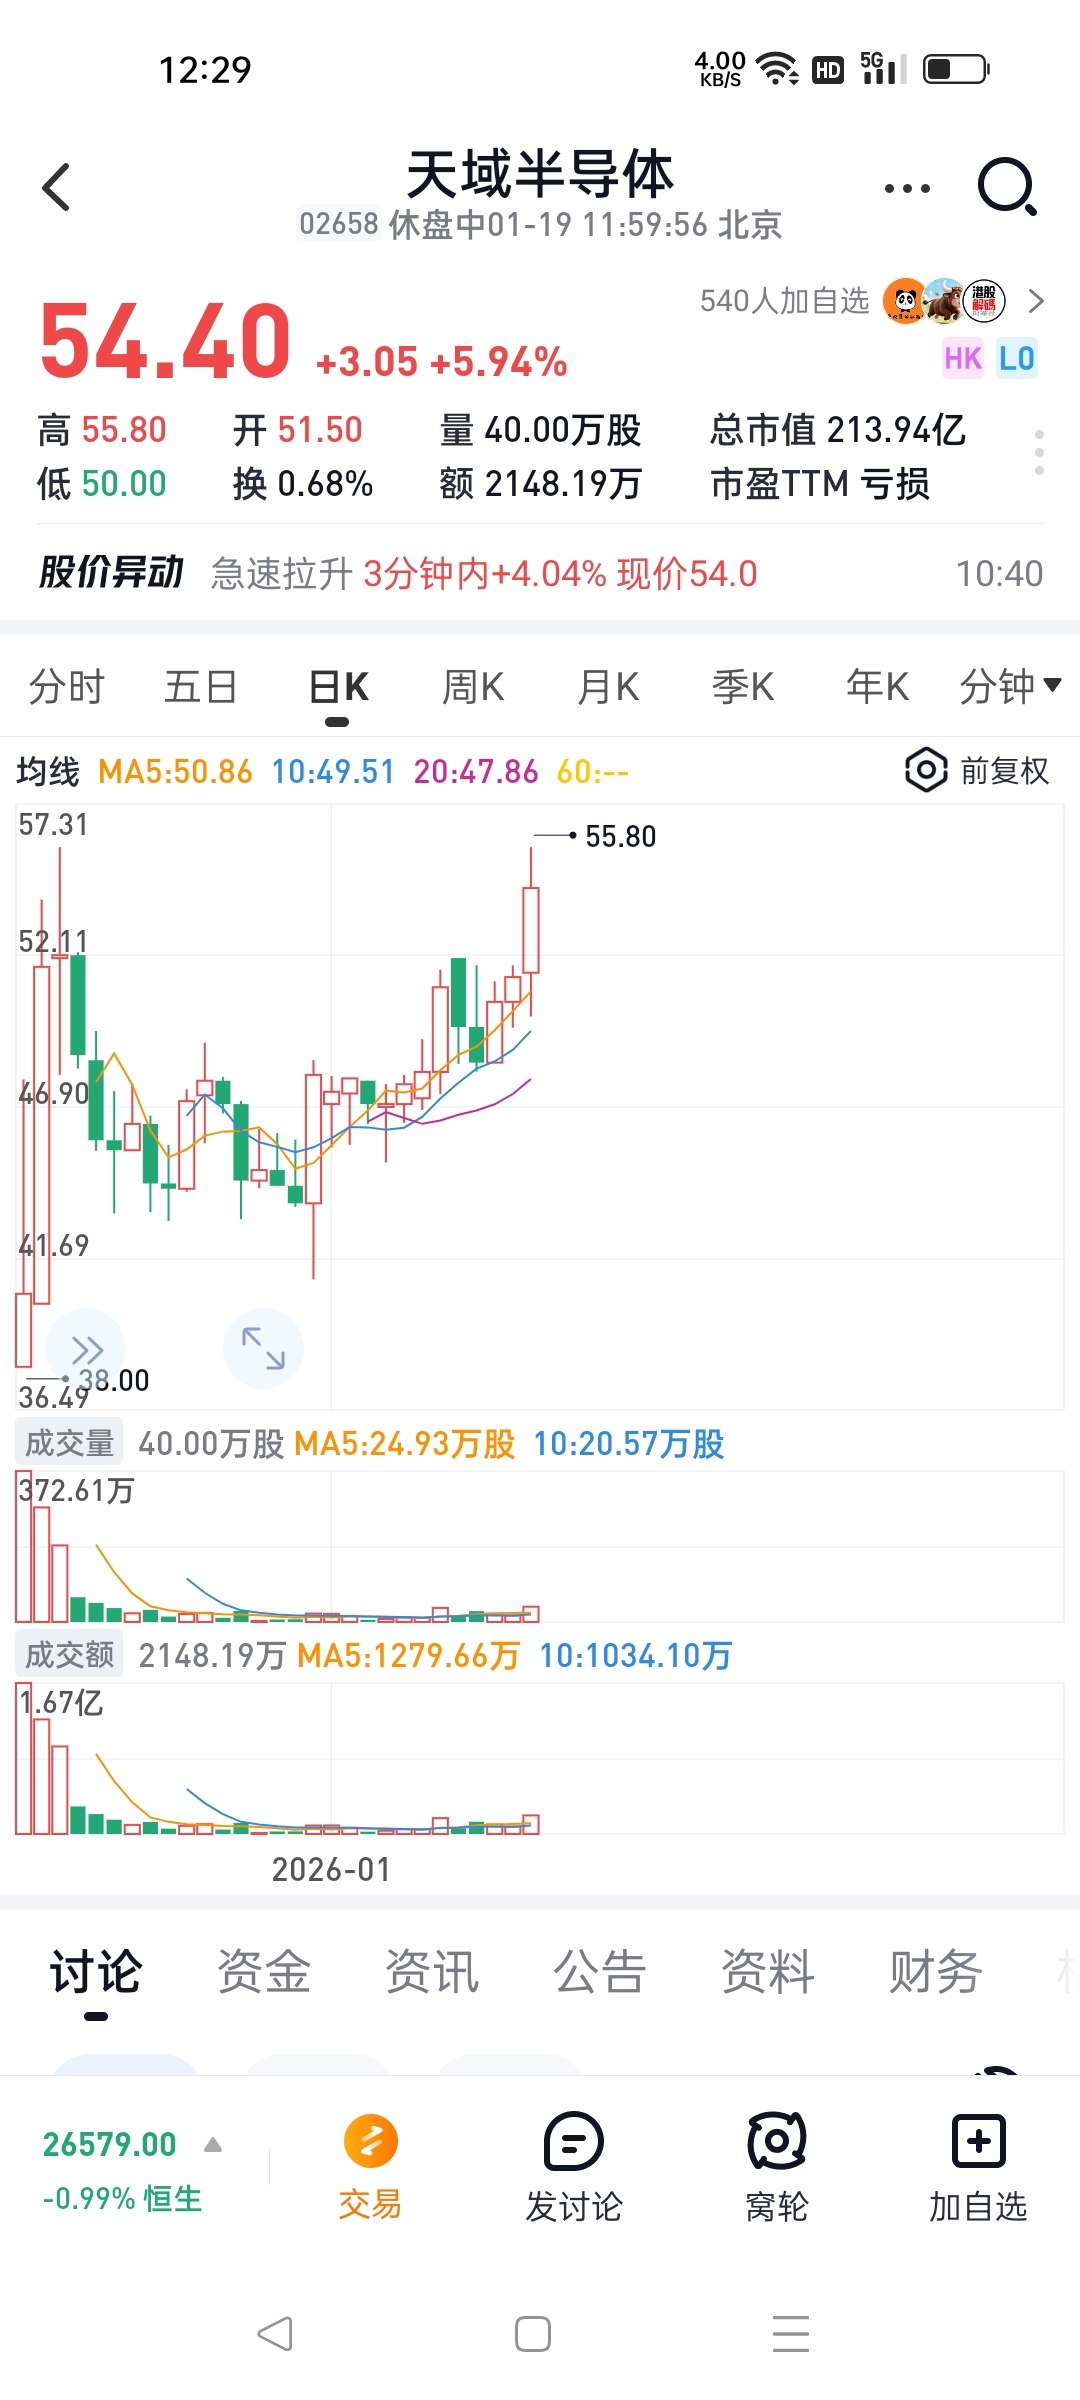Open the 分钟 interval dropdown
Image resolution: width=1080 pixels, height=2400 pixels.
(1010, 687)
